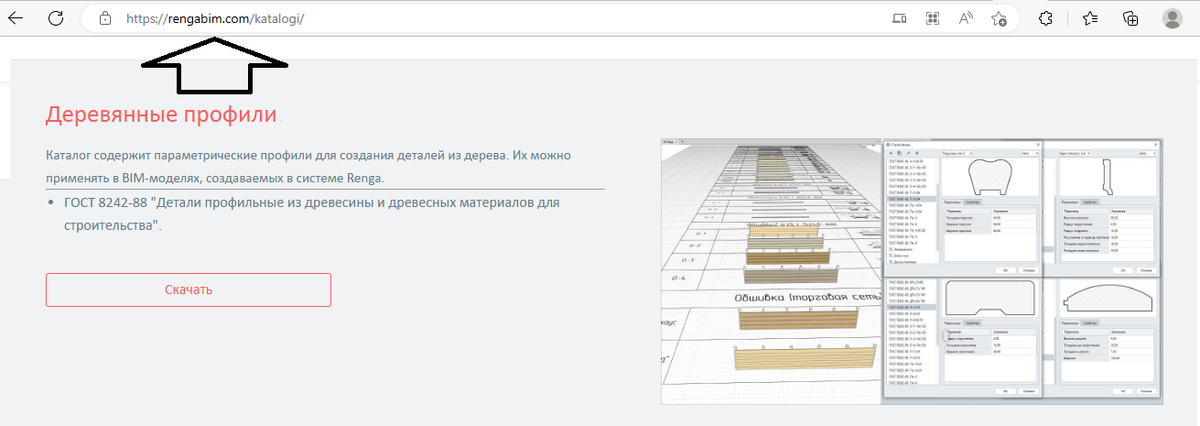Click the Деревянные профили heading

point(161,114)
